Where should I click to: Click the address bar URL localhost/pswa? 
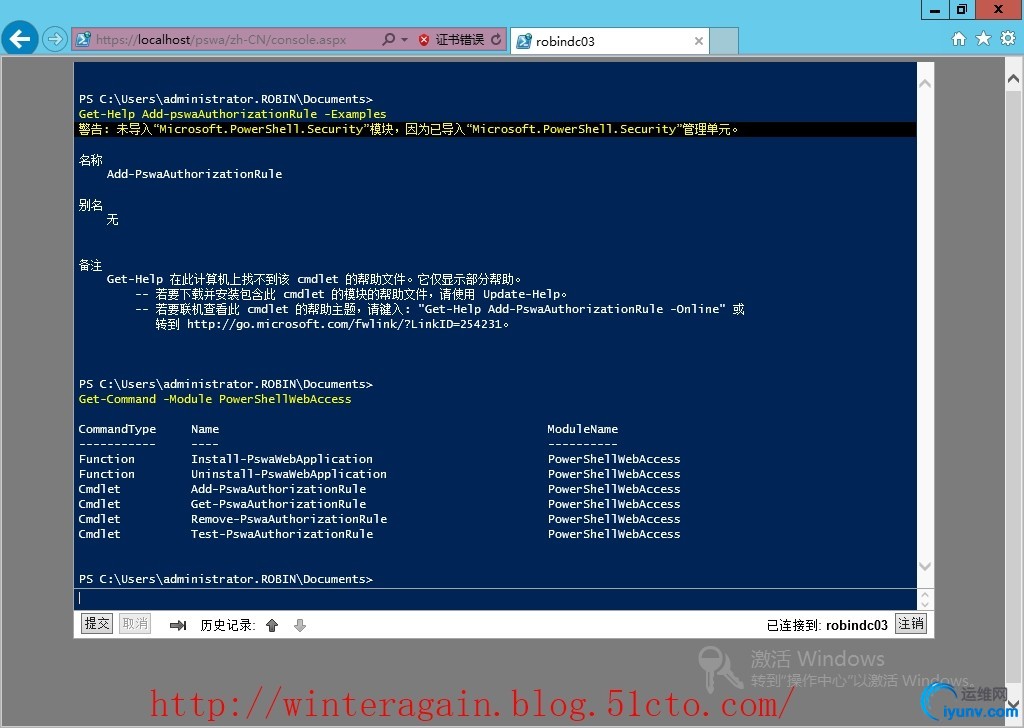click(x=221, y=40)
